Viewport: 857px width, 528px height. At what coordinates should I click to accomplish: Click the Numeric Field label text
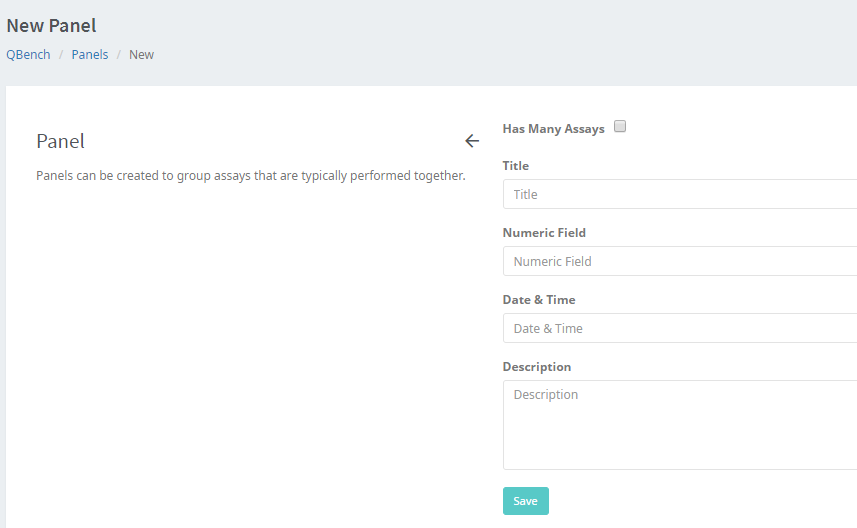(544, 233)
